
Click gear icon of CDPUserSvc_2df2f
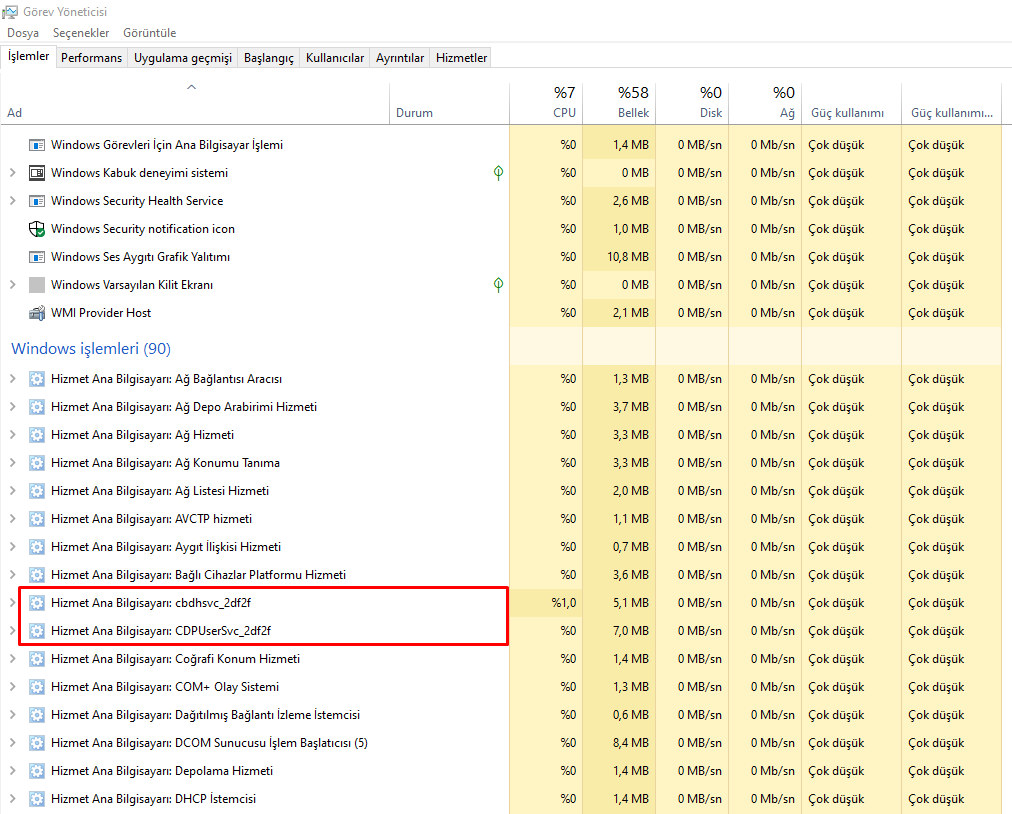tap(37, 631)
